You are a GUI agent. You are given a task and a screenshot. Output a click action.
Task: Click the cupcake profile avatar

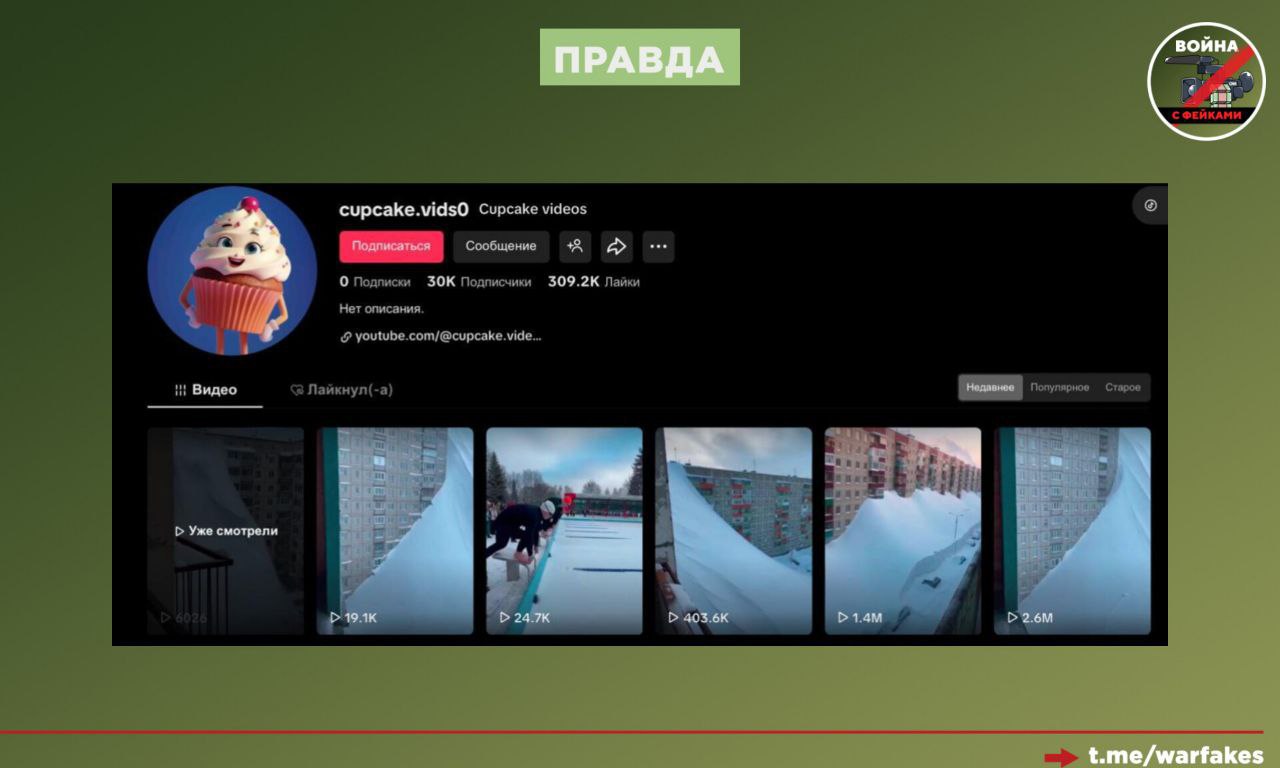(232, 271)
